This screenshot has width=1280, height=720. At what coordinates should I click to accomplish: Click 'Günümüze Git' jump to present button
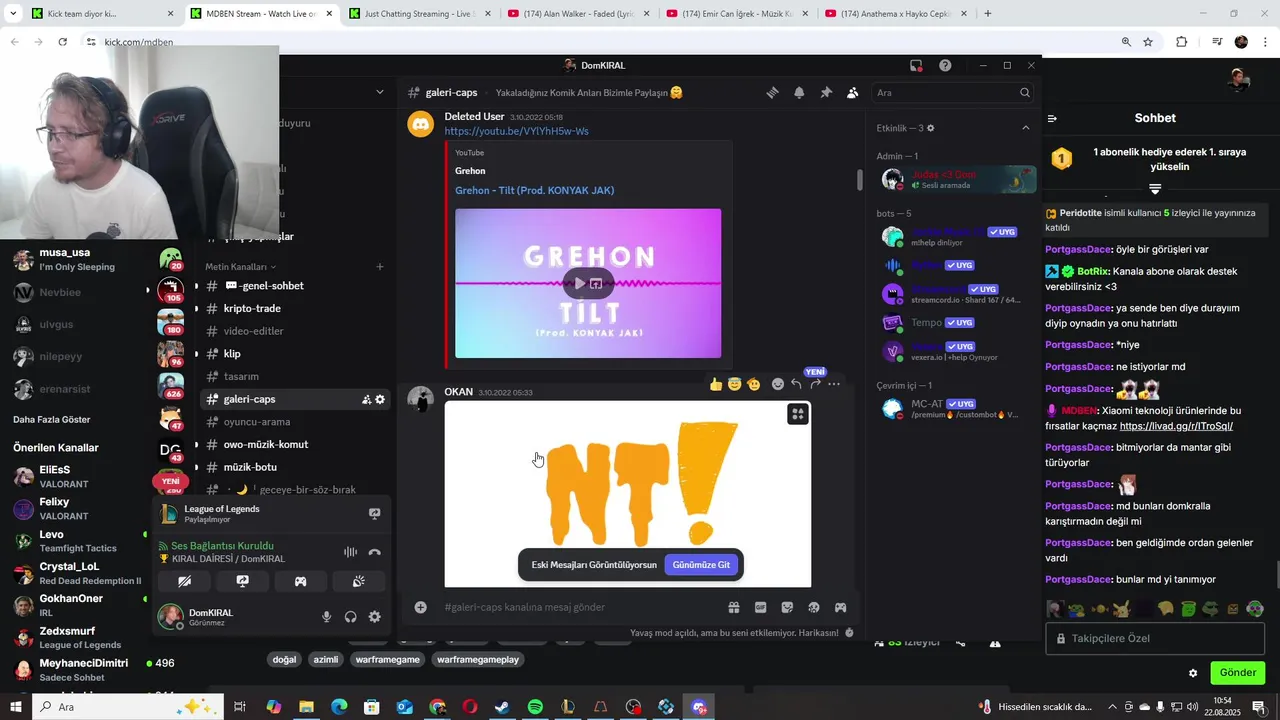pyautogui.click(x=701, y=565)
